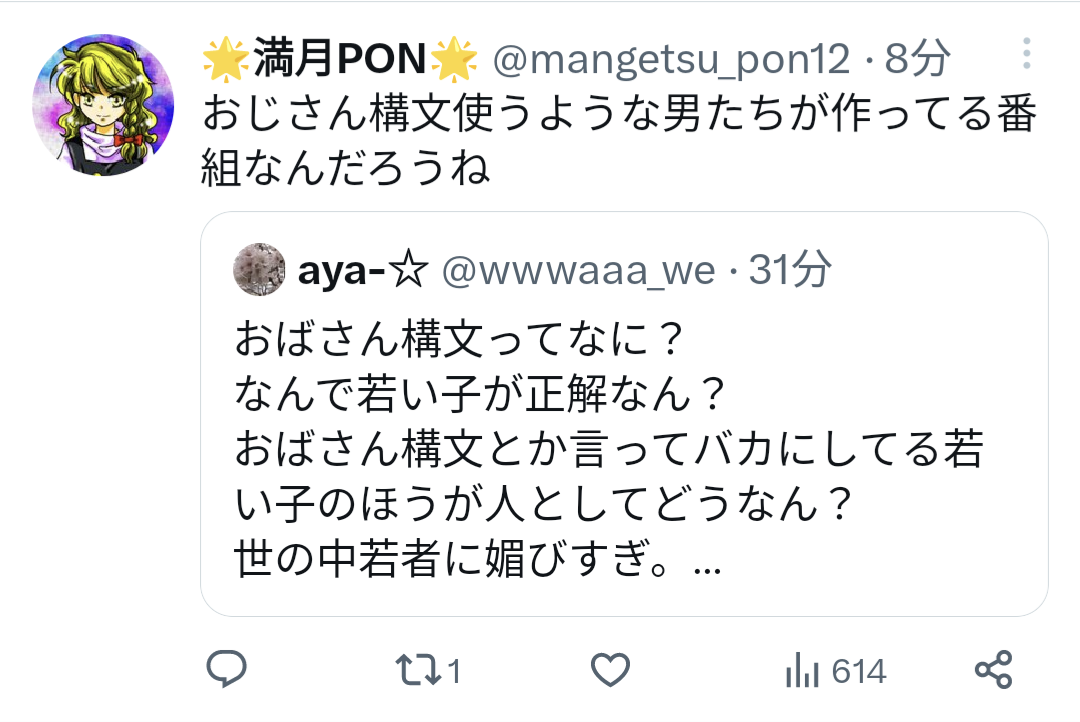Open the three-dot more options menu
This screenshot has height=722, width=1080.
click(x=1026, y=53)
